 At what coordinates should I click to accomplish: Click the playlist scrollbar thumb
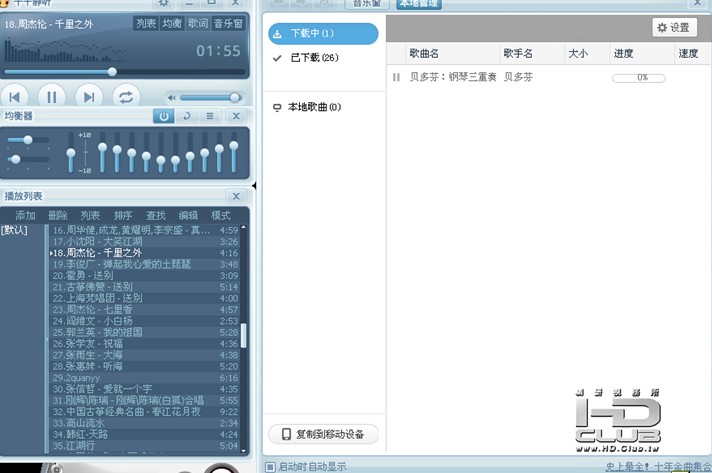[244, 335]
